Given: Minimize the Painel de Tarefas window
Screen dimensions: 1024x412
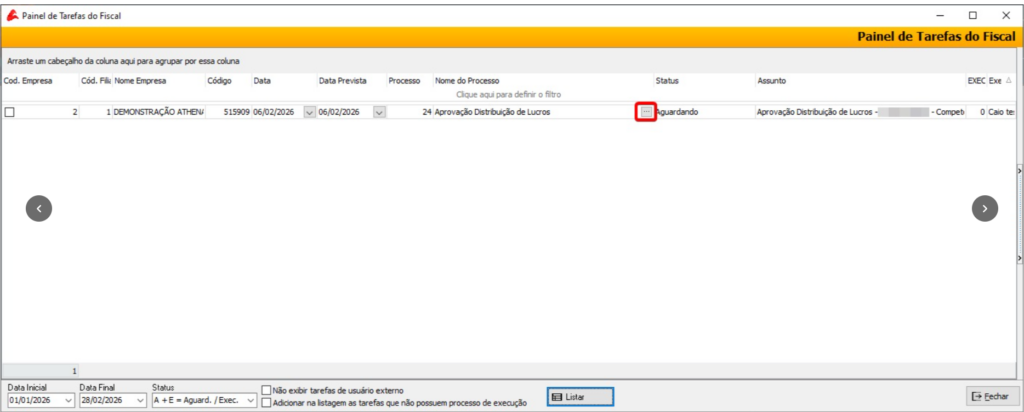Looking at the screenshot, I should click(939, 16).
